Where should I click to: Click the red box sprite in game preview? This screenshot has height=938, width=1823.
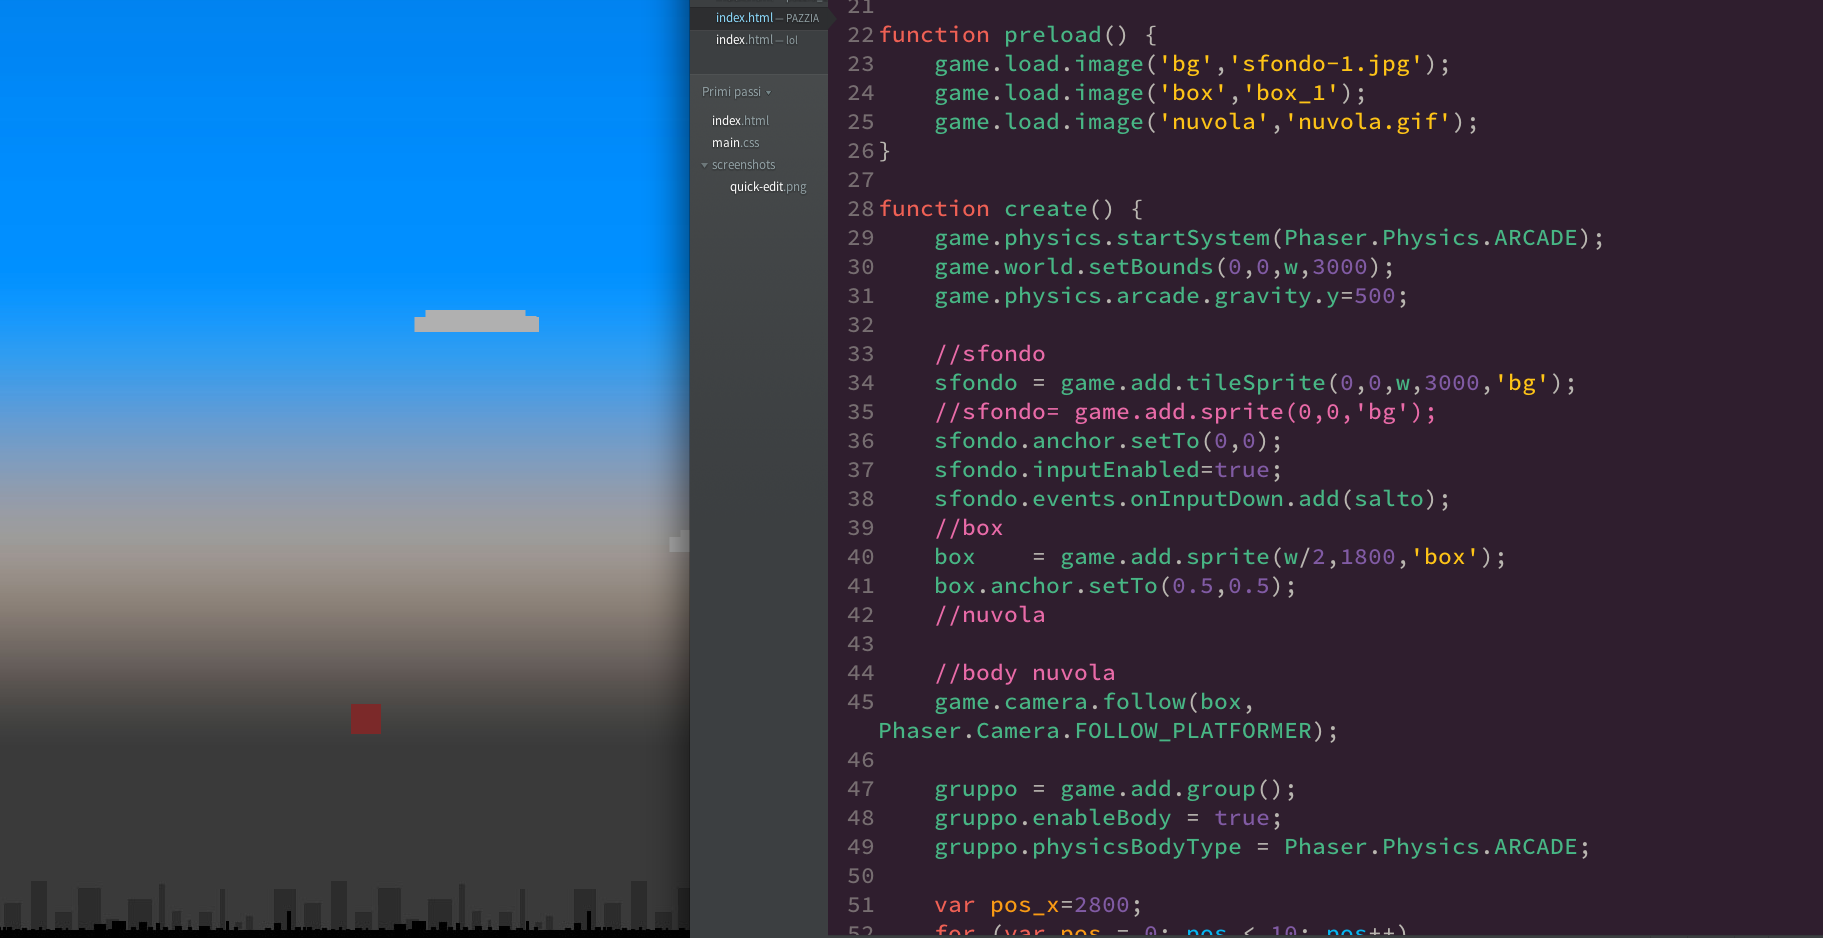366,719
